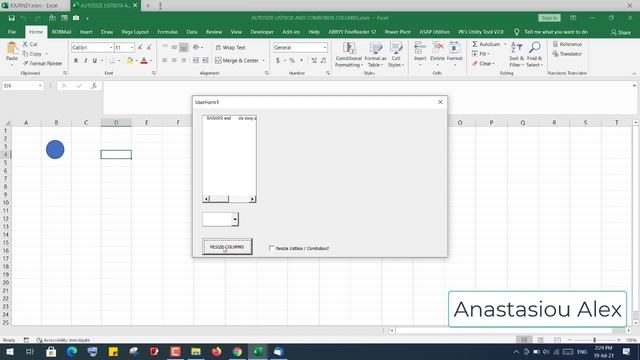Click the listbox scroll right arrow
Screen dimensions: 640x360
pyautogui.click(x=252, y=199)
